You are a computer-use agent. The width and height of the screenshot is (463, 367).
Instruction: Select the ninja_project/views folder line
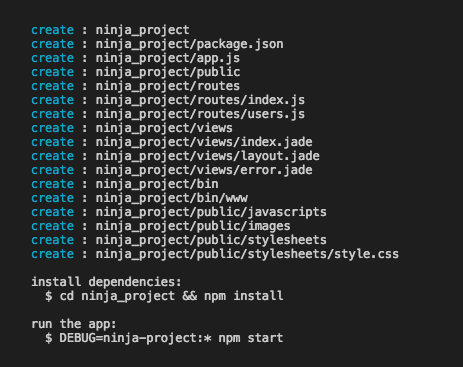coord(132,128)
